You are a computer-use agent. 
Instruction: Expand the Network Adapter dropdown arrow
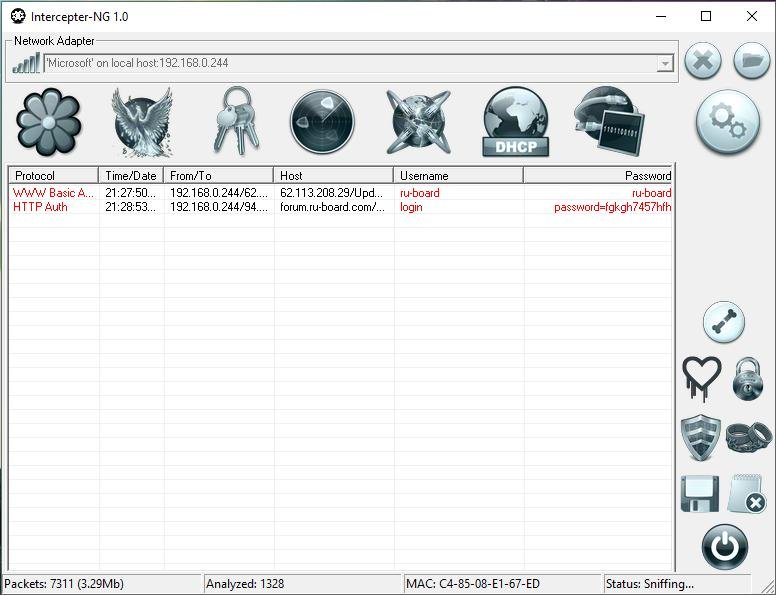click(x=665, y=63)
